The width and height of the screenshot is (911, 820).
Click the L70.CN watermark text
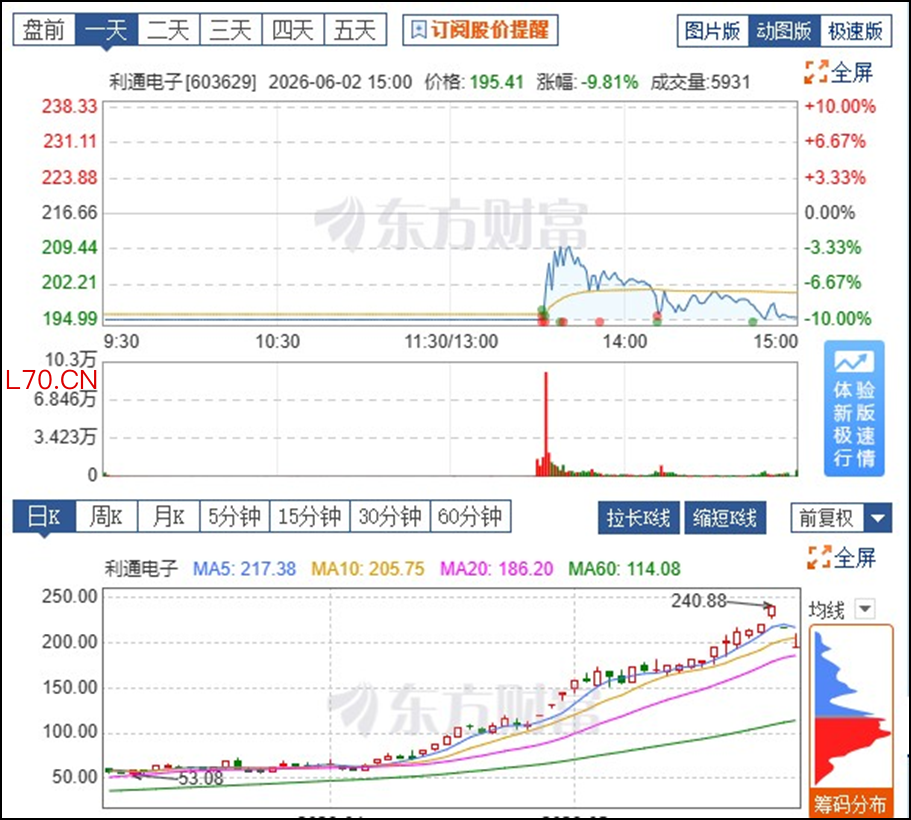(51, 380)
